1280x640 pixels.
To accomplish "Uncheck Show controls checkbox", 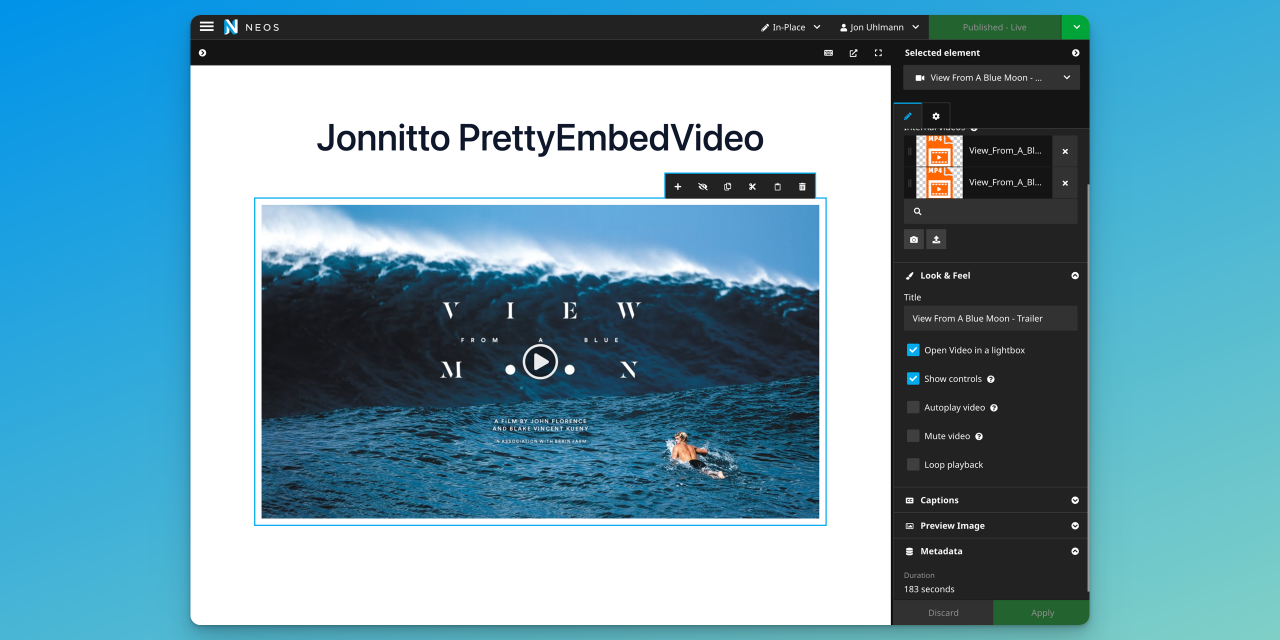I will (x=913, y=379).
